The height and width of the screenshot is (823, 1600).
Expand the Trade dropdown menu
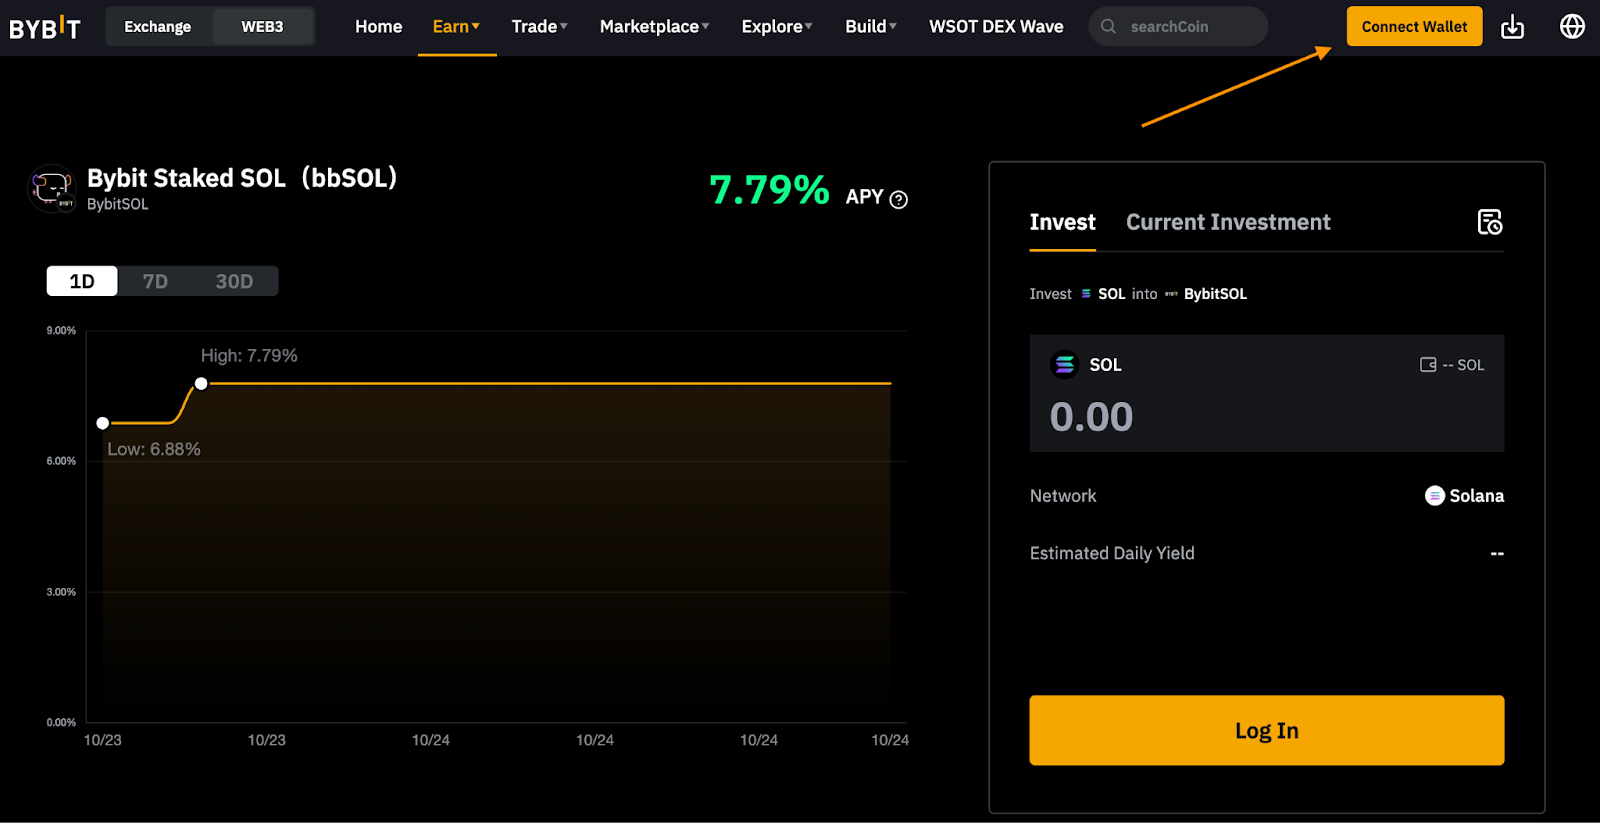[x=540, y=27]
